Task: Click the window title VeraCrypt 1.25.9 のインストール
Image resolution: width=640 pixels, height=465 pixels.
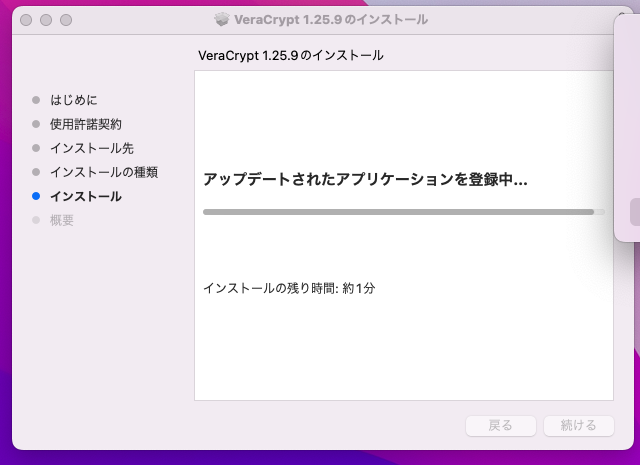Action: [x=331, y=20]
